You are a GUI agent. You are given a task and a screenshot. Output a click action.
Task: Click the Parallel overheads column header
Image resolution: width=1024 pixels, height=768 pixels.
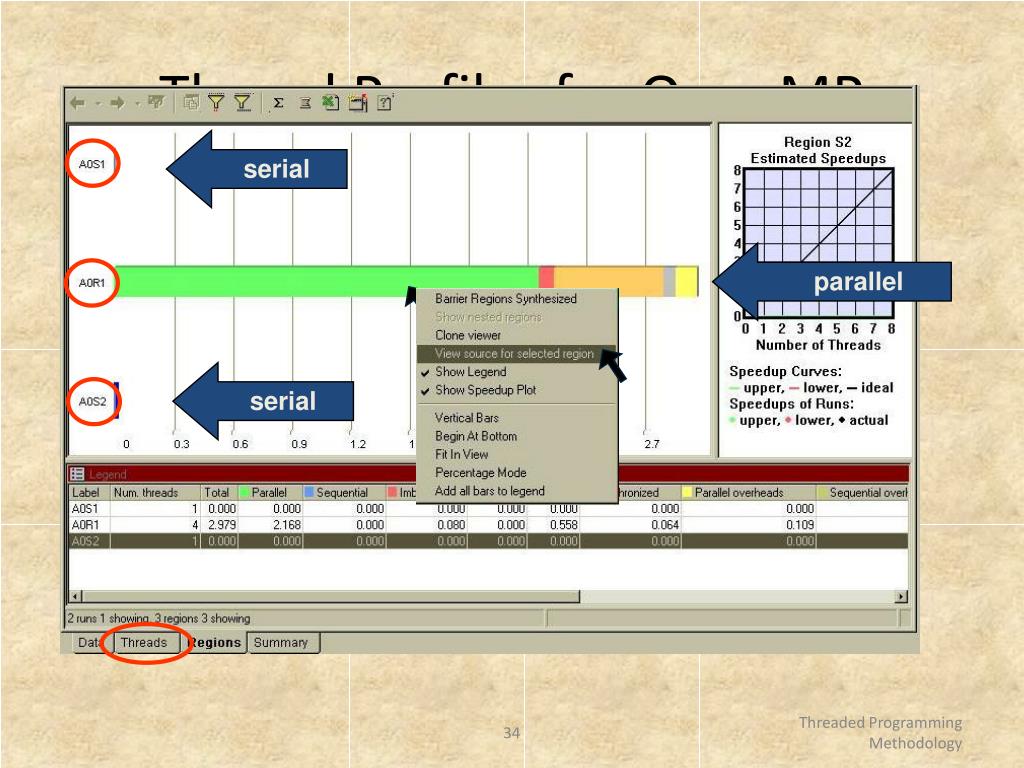tap(748, 492)
